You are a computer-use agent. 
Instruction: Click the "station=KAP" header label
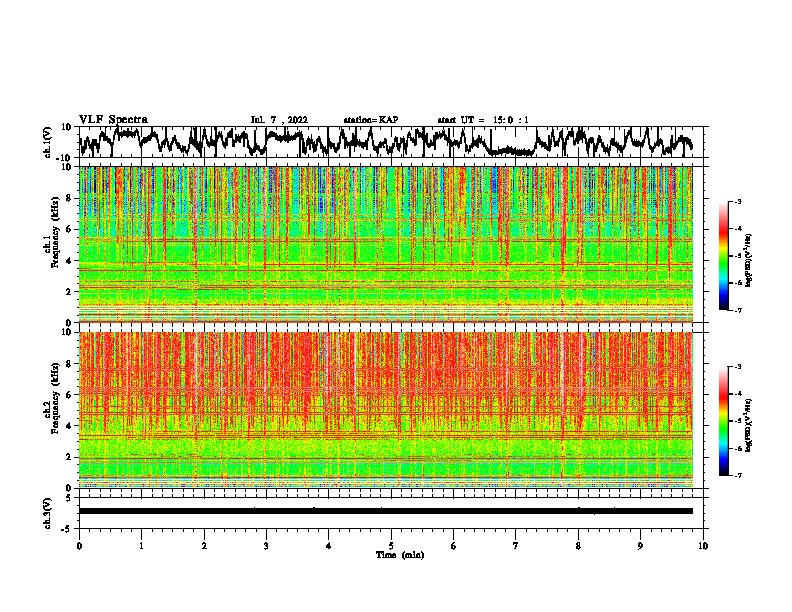(371, 120)
